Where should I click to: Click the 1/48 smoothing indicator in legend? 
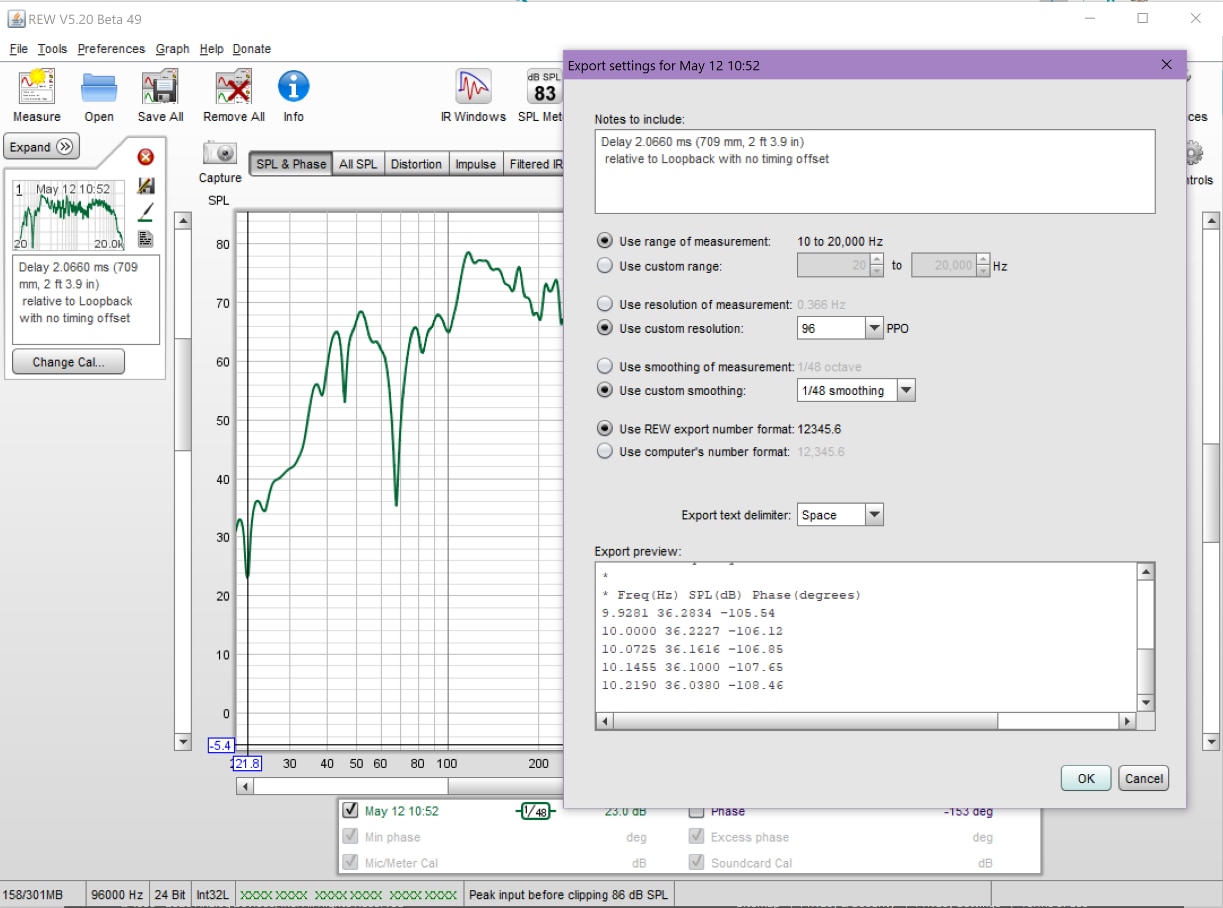tap(535, 812)
